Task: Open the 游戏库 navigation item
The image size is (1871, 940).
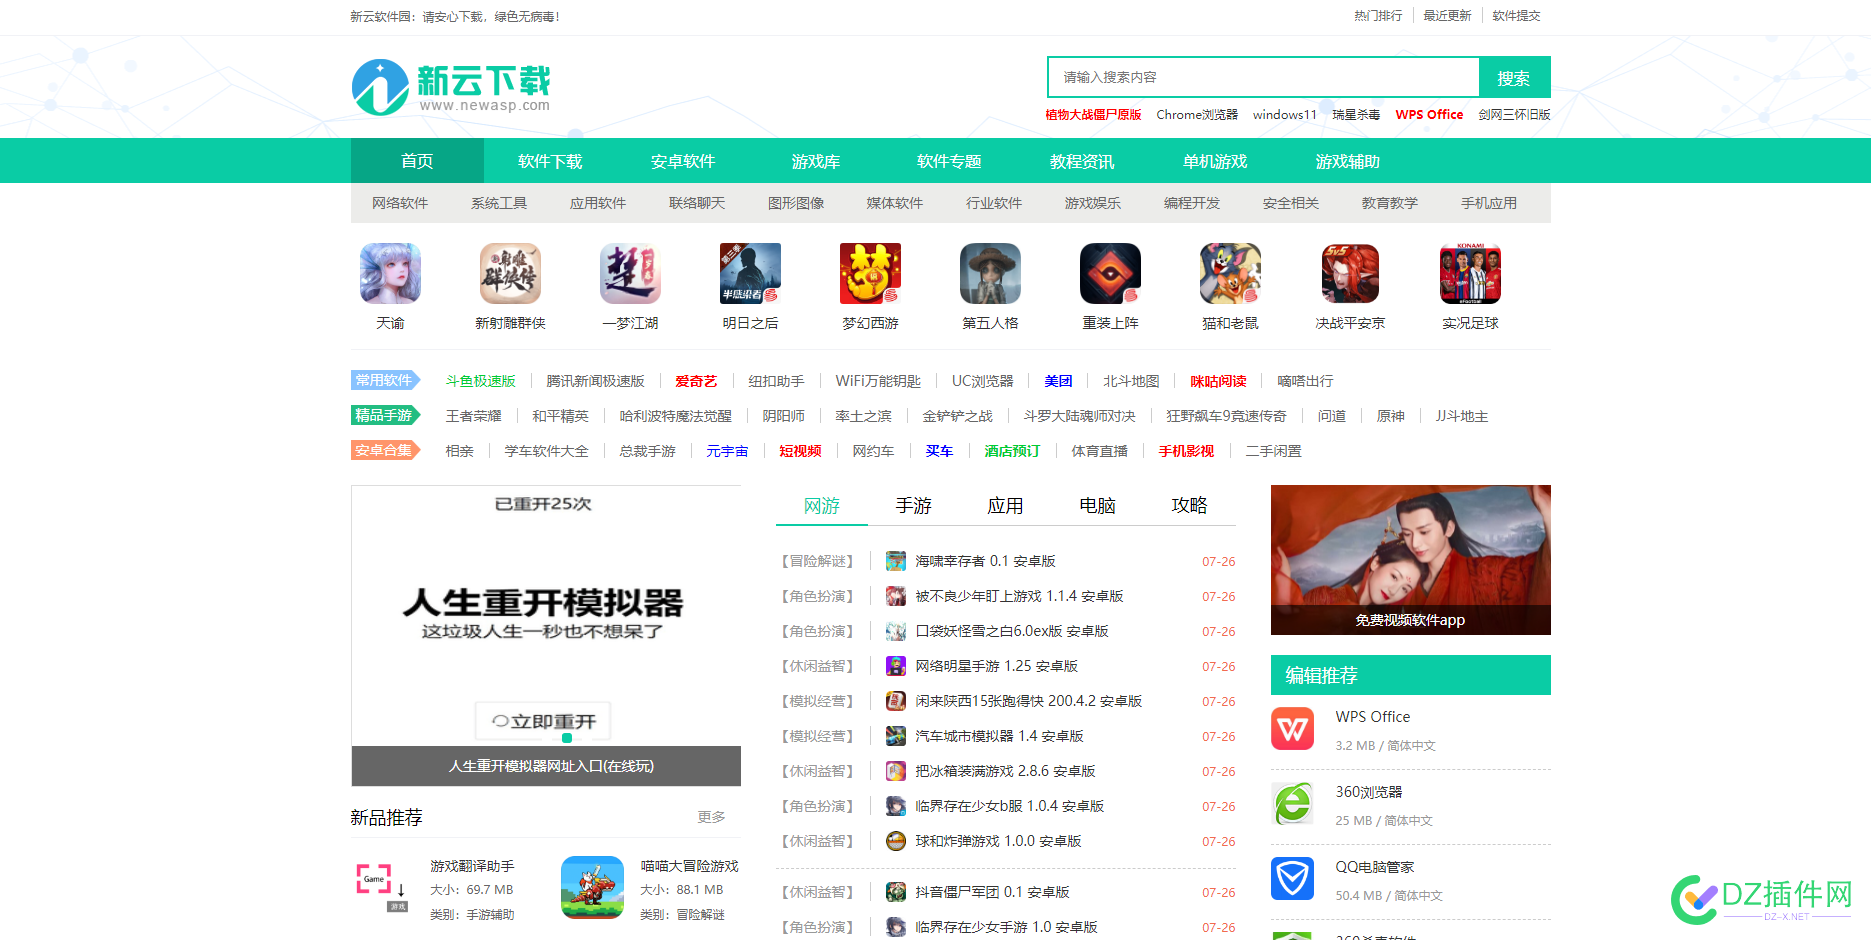Action: point(816,161)
